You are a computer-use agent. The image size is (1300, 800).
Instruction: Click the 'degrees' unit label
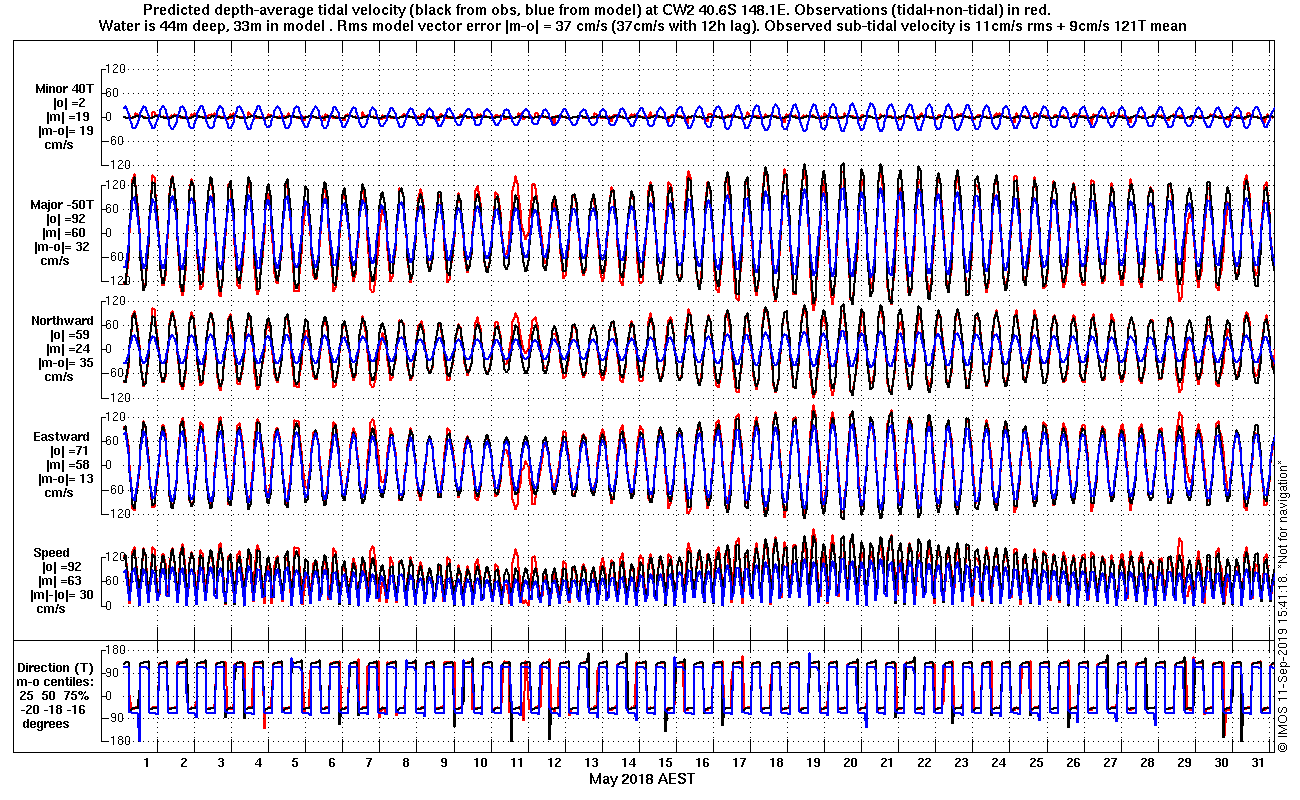(x=47, y=724)
